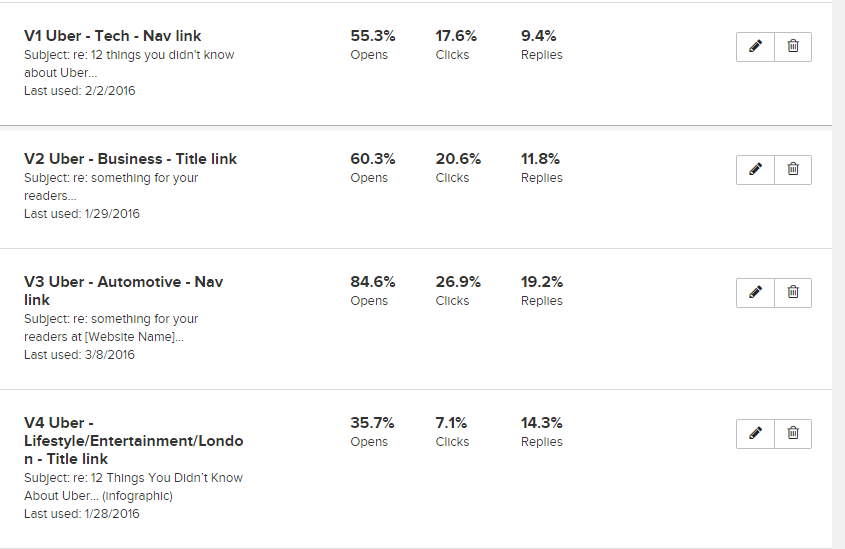Image resolution: width=845 pixels, height=549 pixels.
Task: Click the 19.2% Replies stat
Action: (542, 282)
